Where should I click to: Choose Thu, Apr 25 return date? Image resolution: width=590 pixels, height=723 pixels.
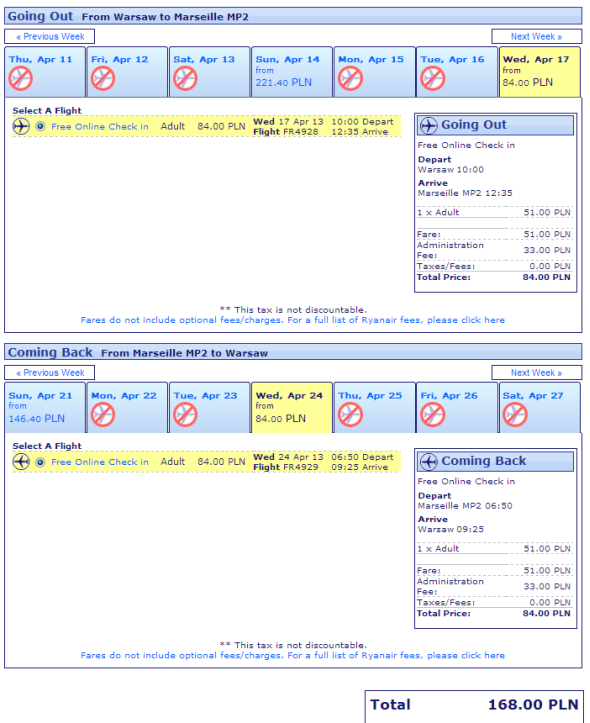coord(374,408)
